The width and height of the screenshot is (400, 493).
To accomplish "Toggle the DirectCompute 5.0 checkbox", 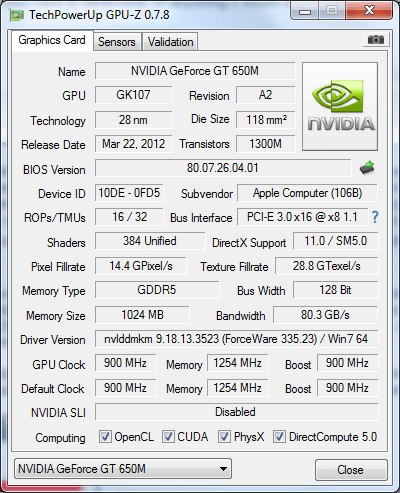I will [x=279, y=436].
